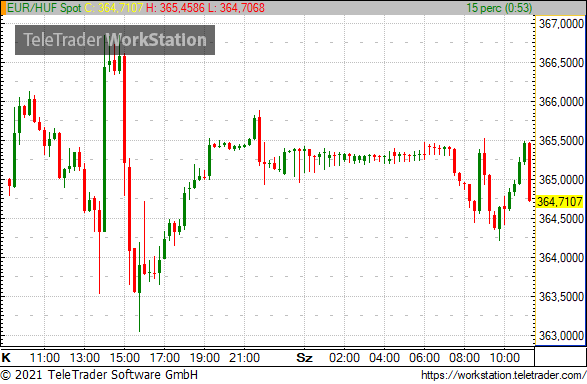Open the workstation.teletrader.com link
587x384 pixels.
click(504, 375)
